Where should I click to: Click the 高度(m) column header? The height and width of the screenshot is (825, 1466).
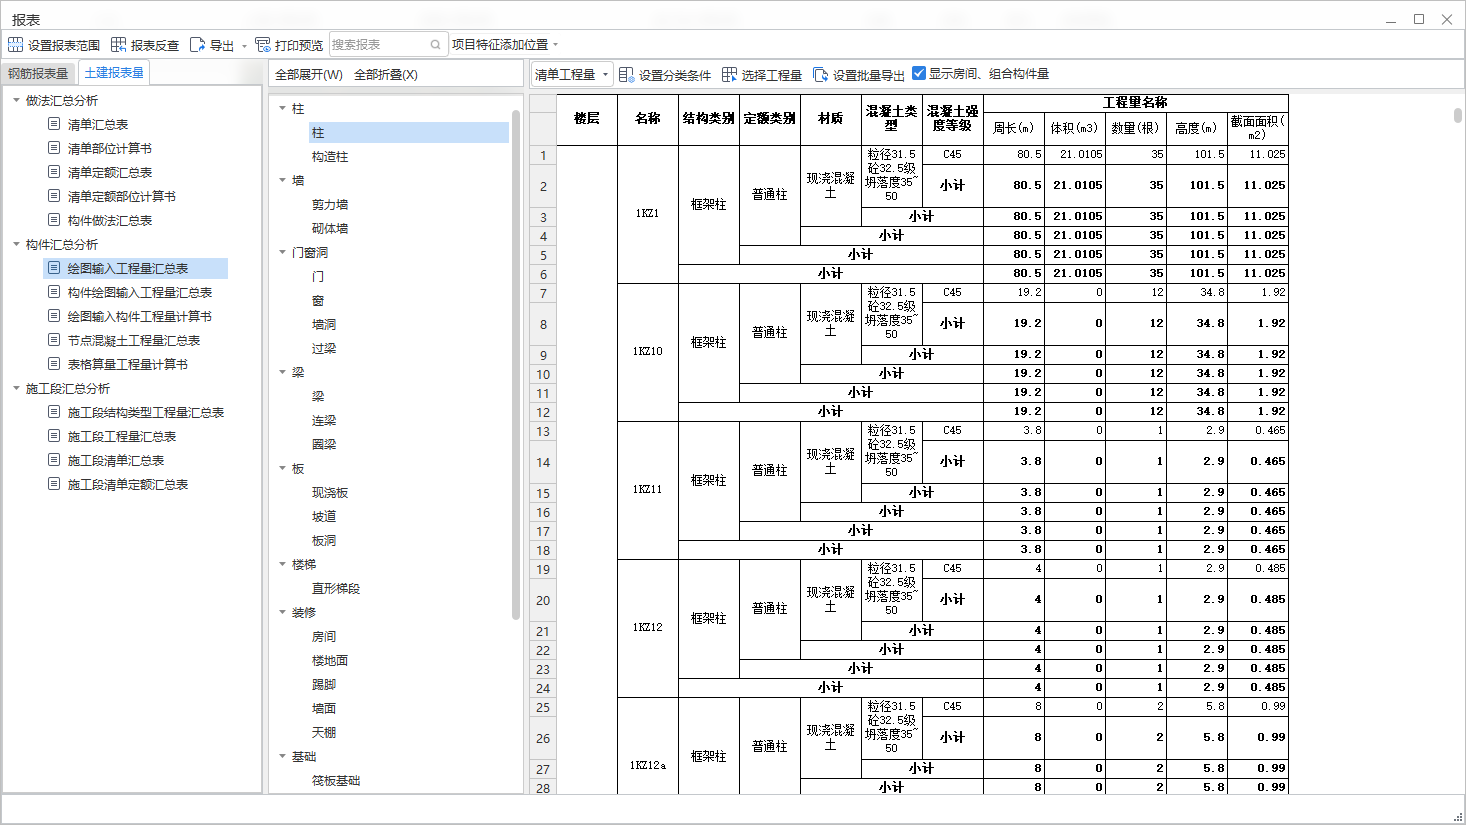pos(1197,128)
